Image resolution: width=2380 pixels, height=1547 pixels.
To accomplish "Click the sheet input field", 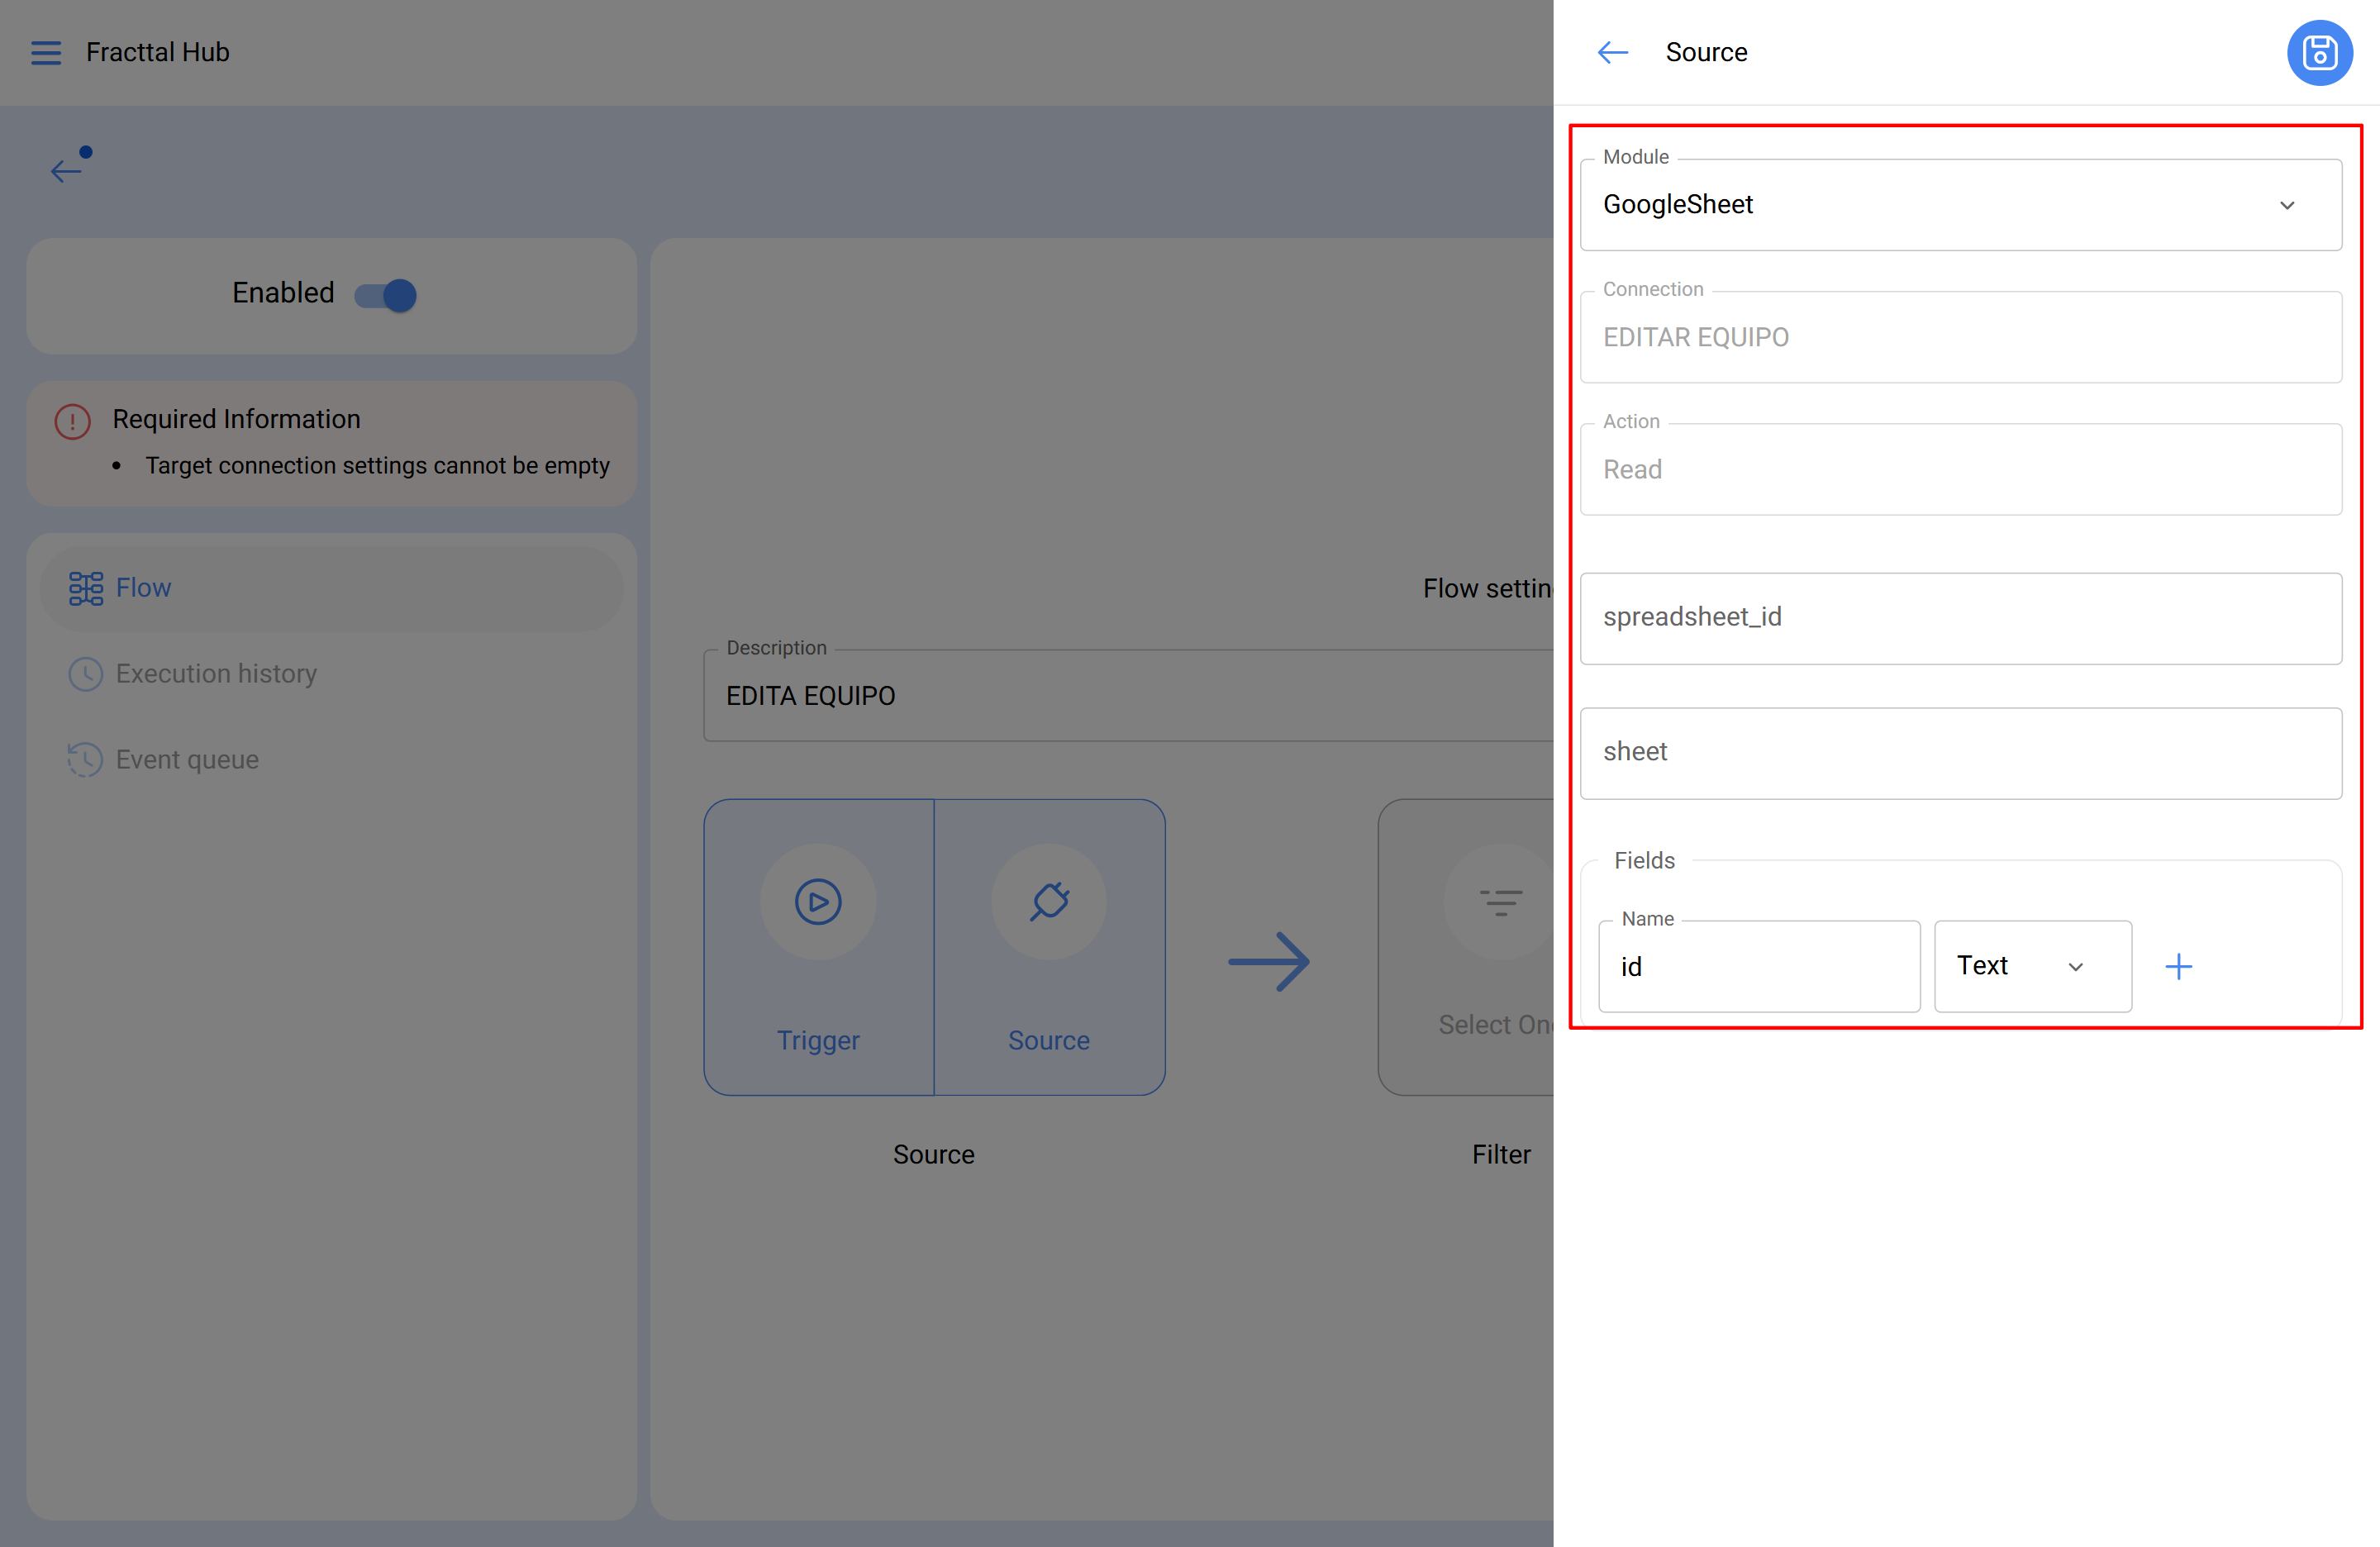I will pyautogui.click(x=1960, y=753).
